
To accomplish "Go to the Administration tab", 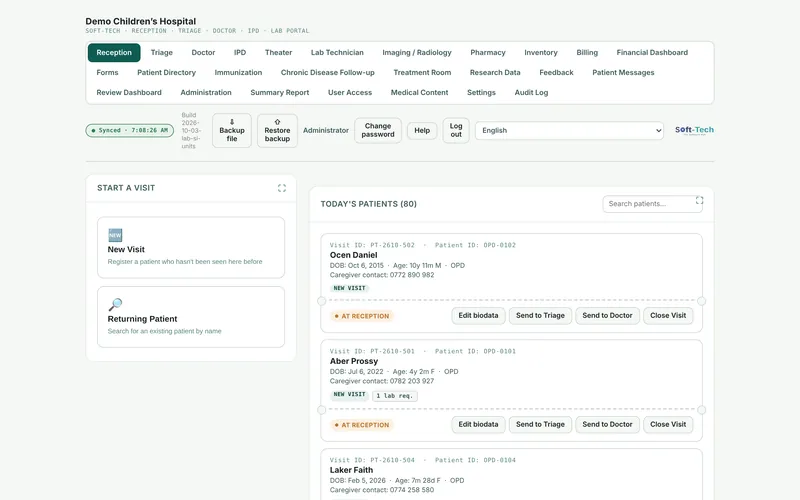I will (206, 92).
